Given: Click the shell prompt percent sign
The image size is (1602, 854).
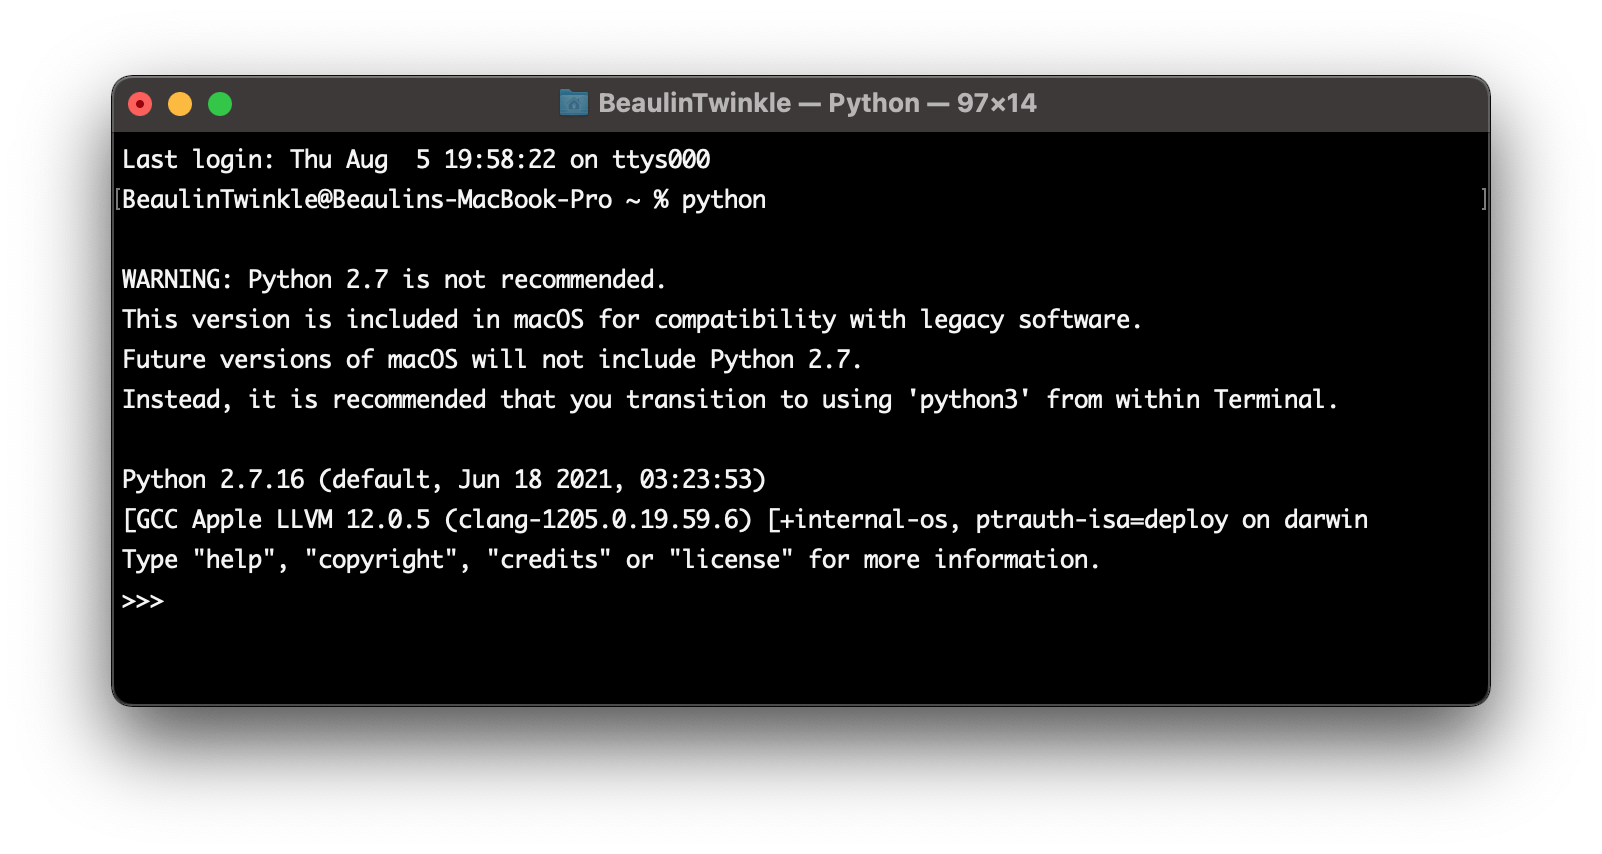Looking at the screenshot, I should (x=664, y=199).
